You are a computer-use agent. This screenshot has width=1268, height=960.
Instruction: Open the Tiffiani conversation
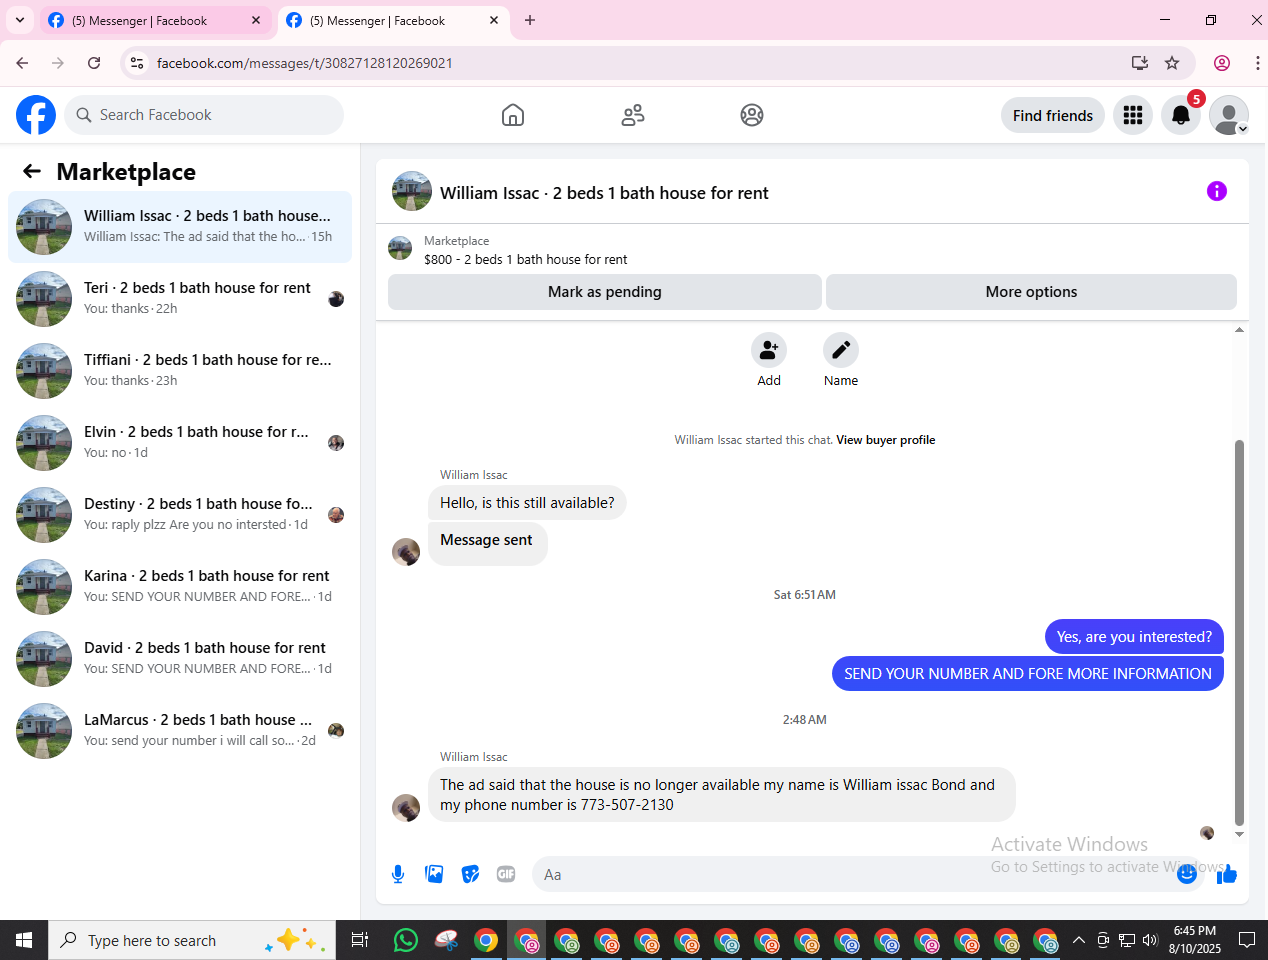pos(180,371)
